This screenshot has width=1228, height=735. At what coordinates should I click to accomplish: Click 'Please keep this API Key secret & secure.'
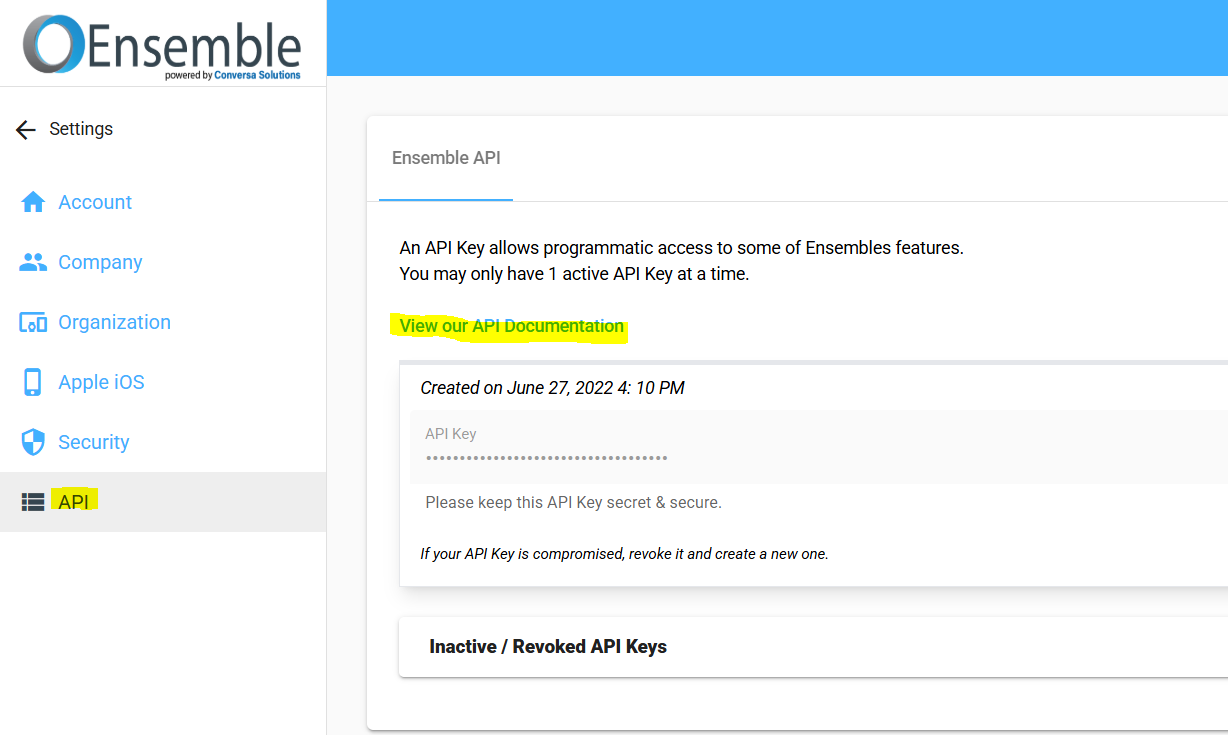573,502
